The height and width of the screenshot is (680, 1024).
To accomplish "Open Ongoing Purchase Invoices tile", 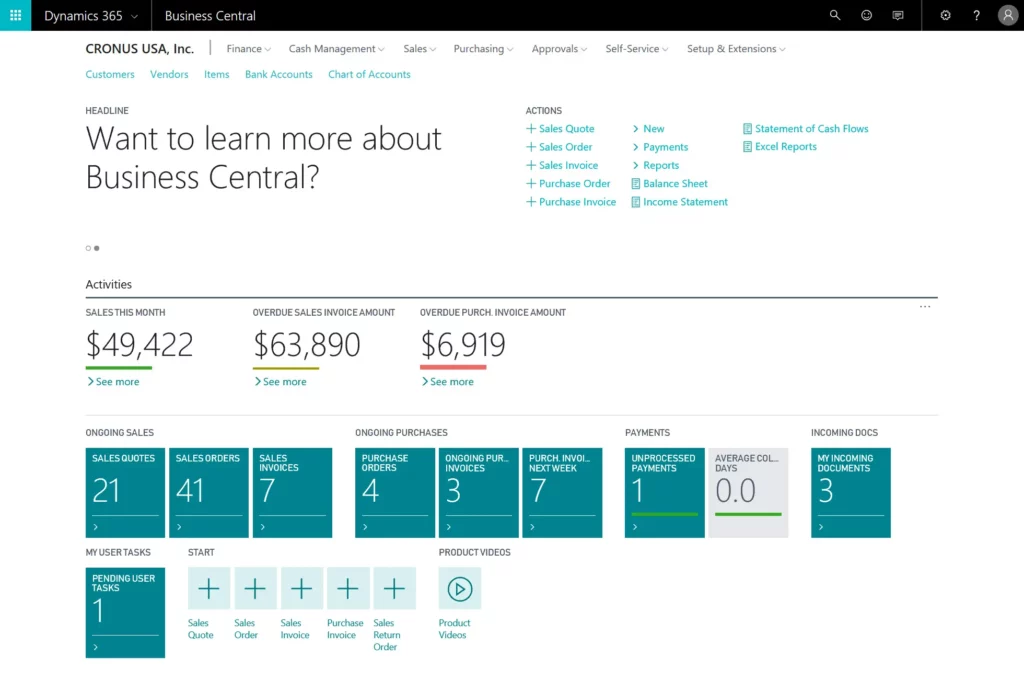I will tap(478, 493).
